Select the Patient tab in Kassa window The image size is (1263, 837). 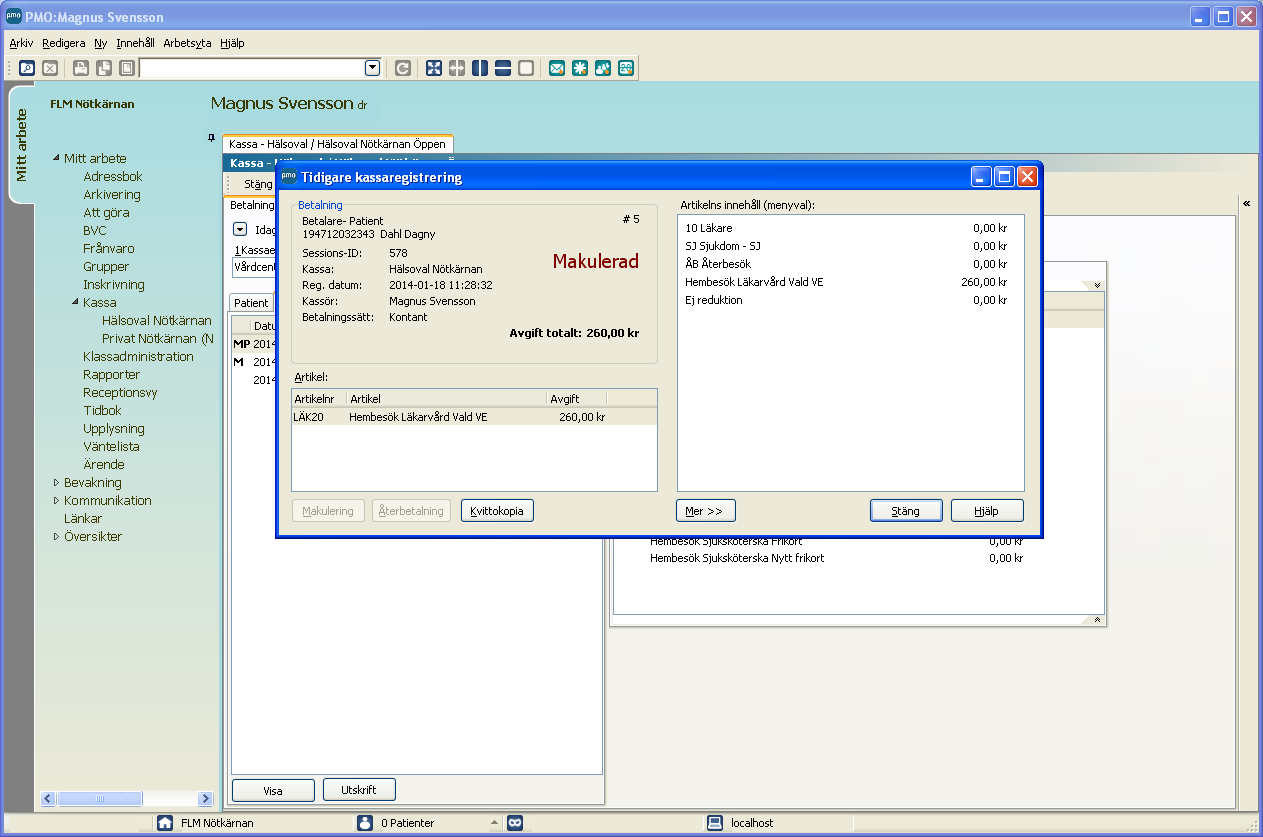click(252, 303)
